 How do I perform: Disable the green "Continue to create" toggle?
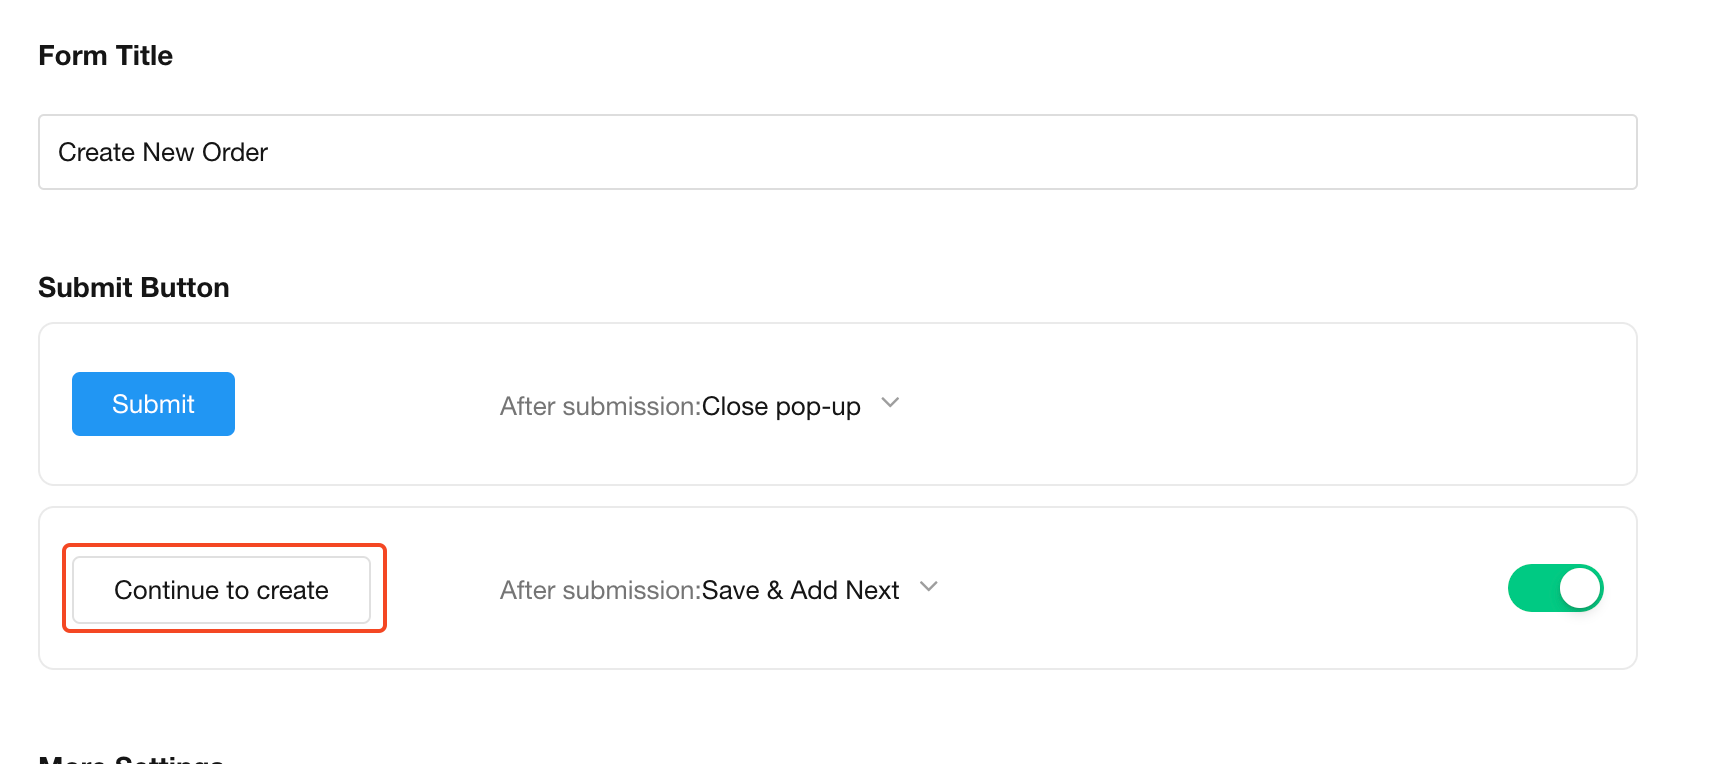pyautogui.click(x=1555, y=588)
